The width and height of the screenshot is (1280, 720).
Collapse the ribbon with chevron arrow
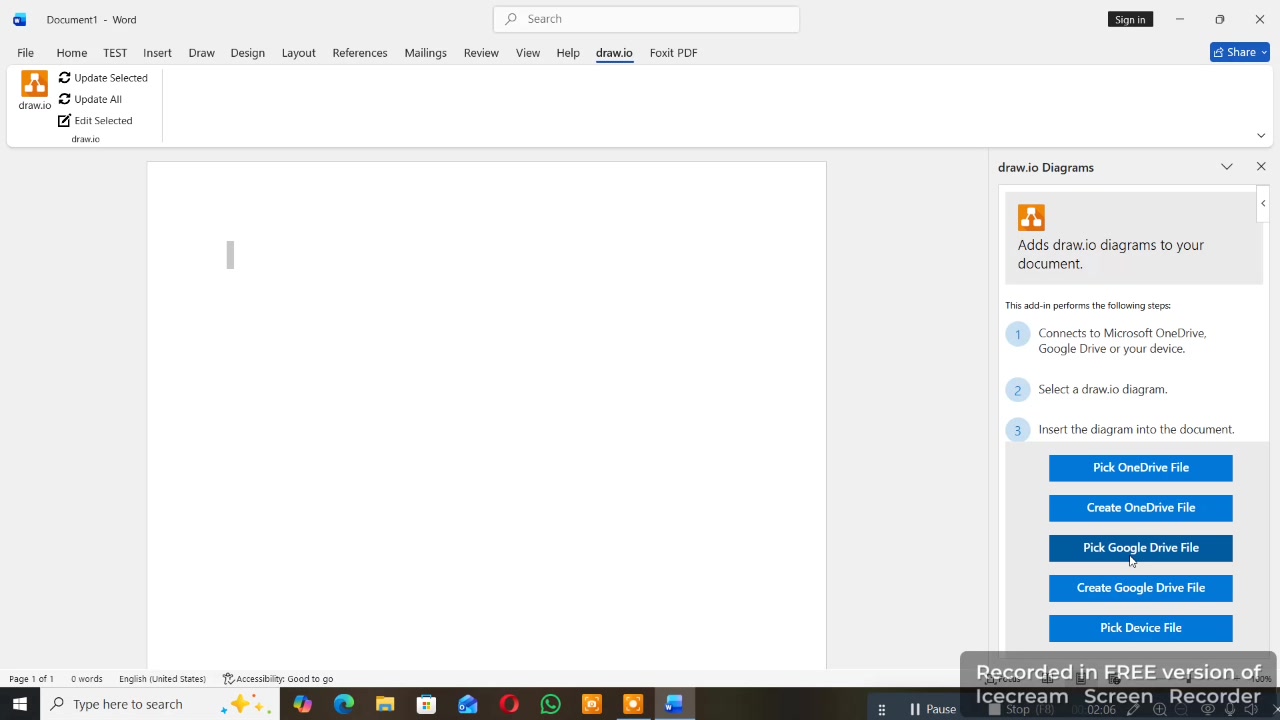click(1261, 136)
